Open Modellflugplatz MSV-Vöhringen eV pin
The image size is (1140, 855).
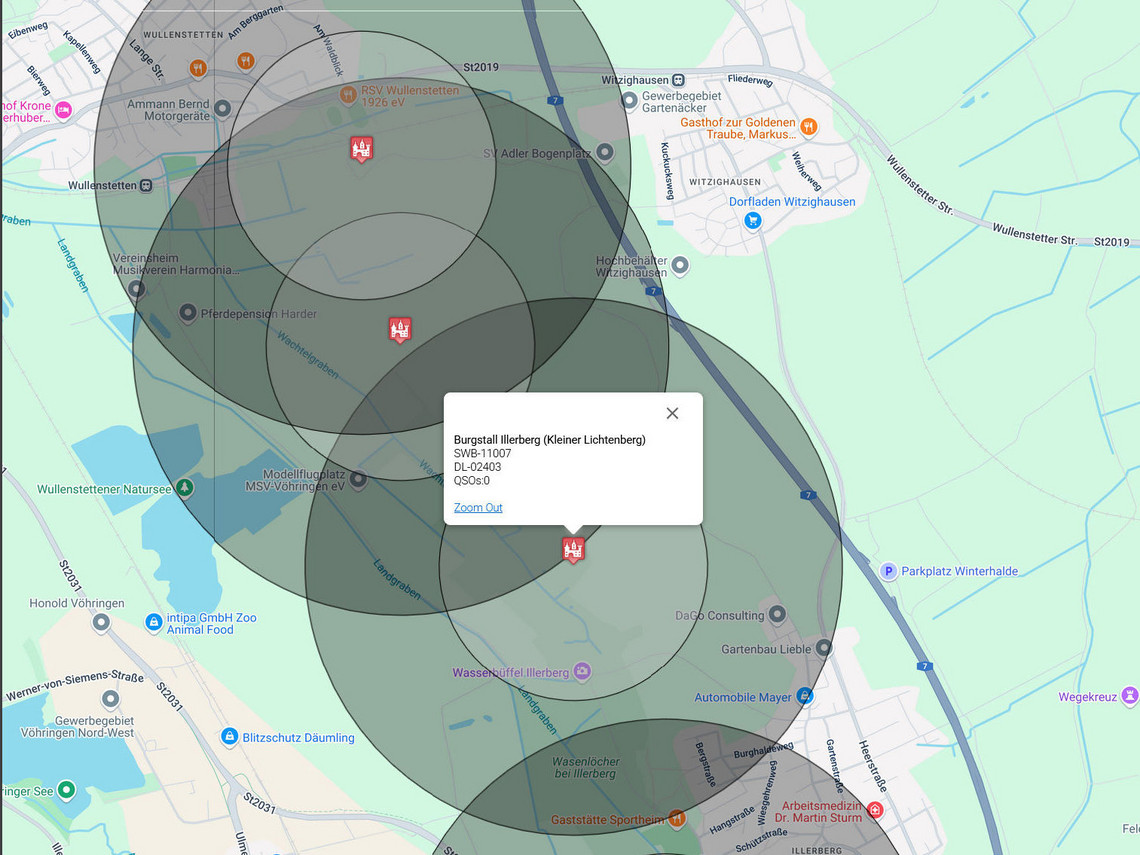pyautogui.click(x=358, y=479)
